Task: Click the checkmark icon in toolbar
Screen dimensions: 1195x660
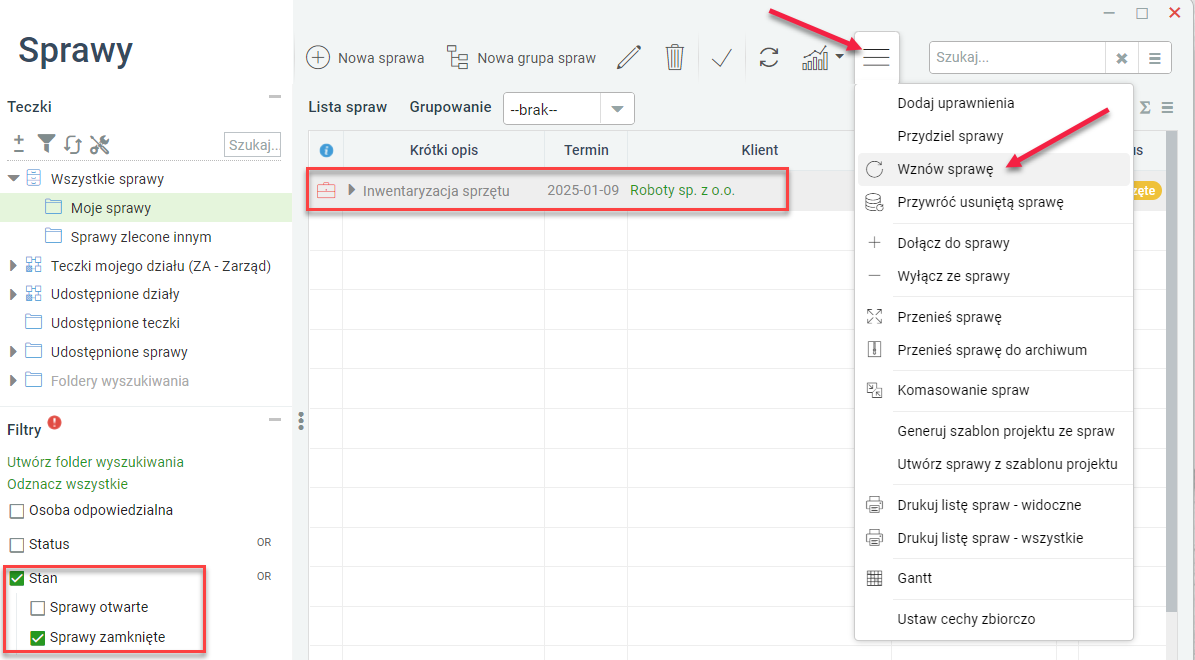Action: pyautogui.click(x=722, y=58)
